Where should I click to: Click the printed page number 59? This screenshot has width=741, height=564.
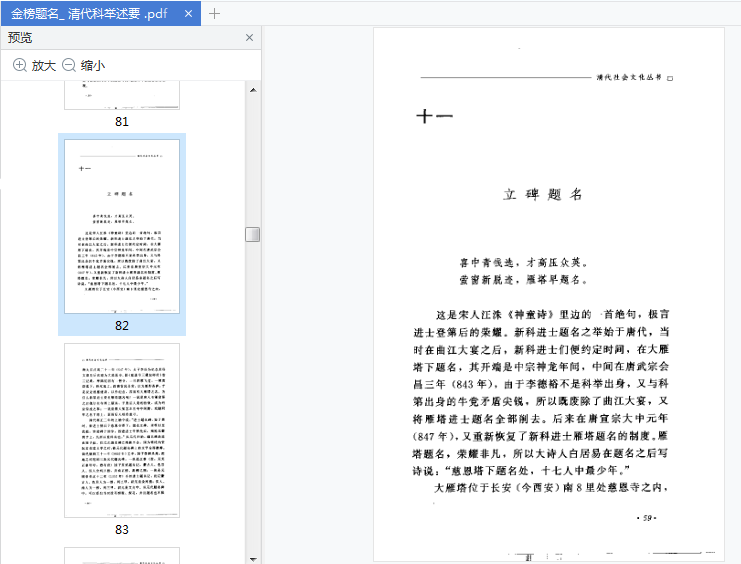(x=647, y=518)
